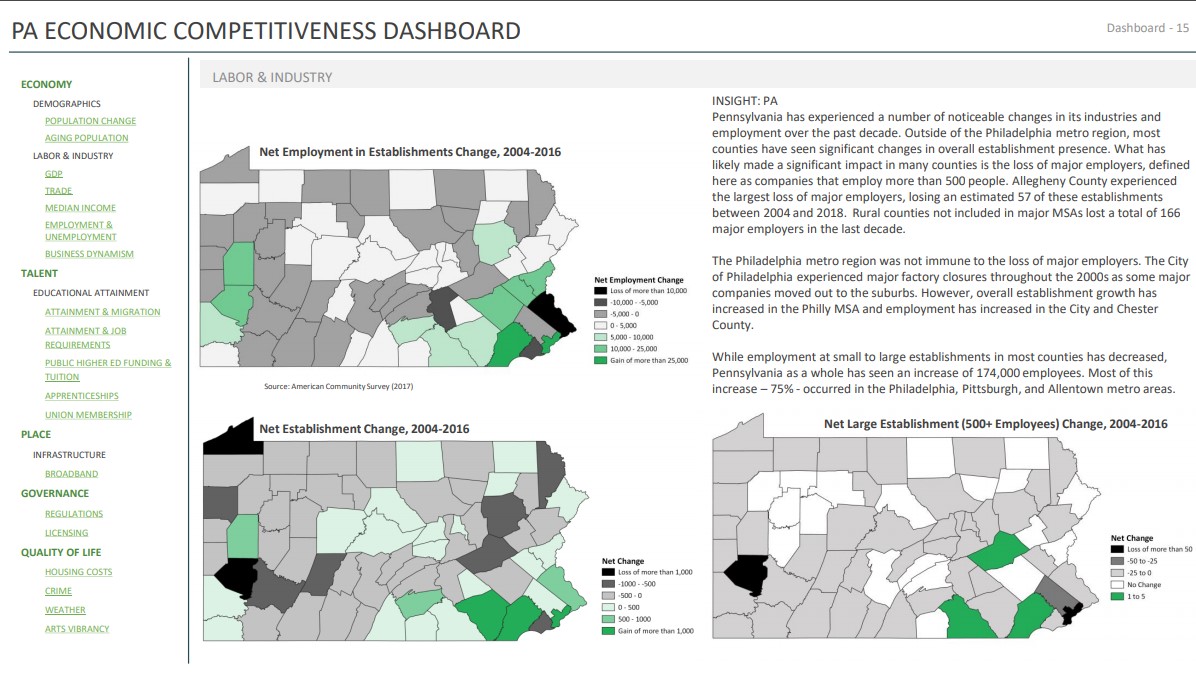Open the Crime link
The image size is (1196, 675).
[58, 591]
